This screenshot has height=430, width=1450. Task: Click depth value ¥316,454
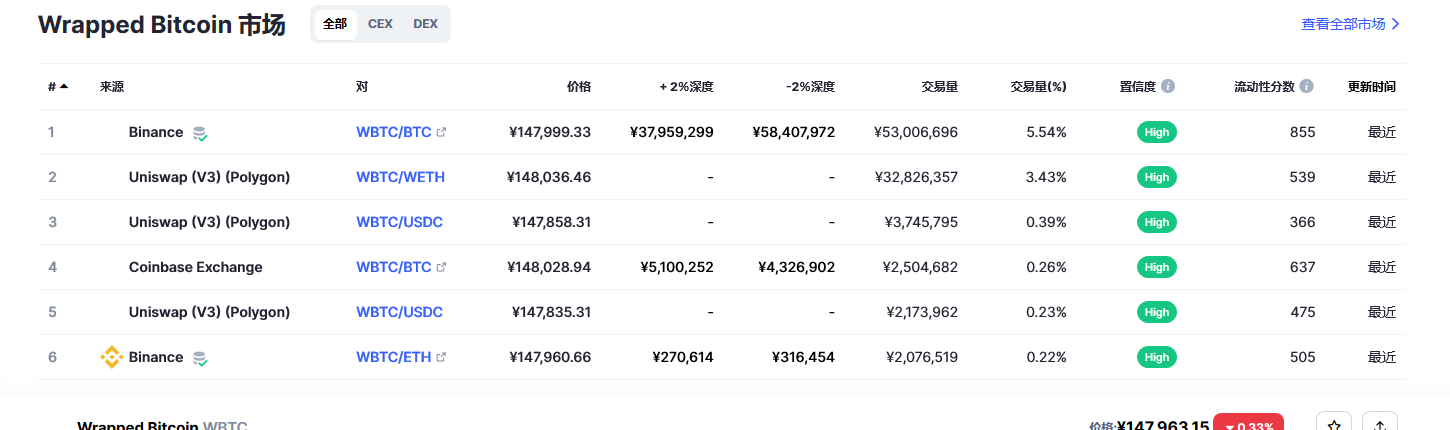click(803, 357)
